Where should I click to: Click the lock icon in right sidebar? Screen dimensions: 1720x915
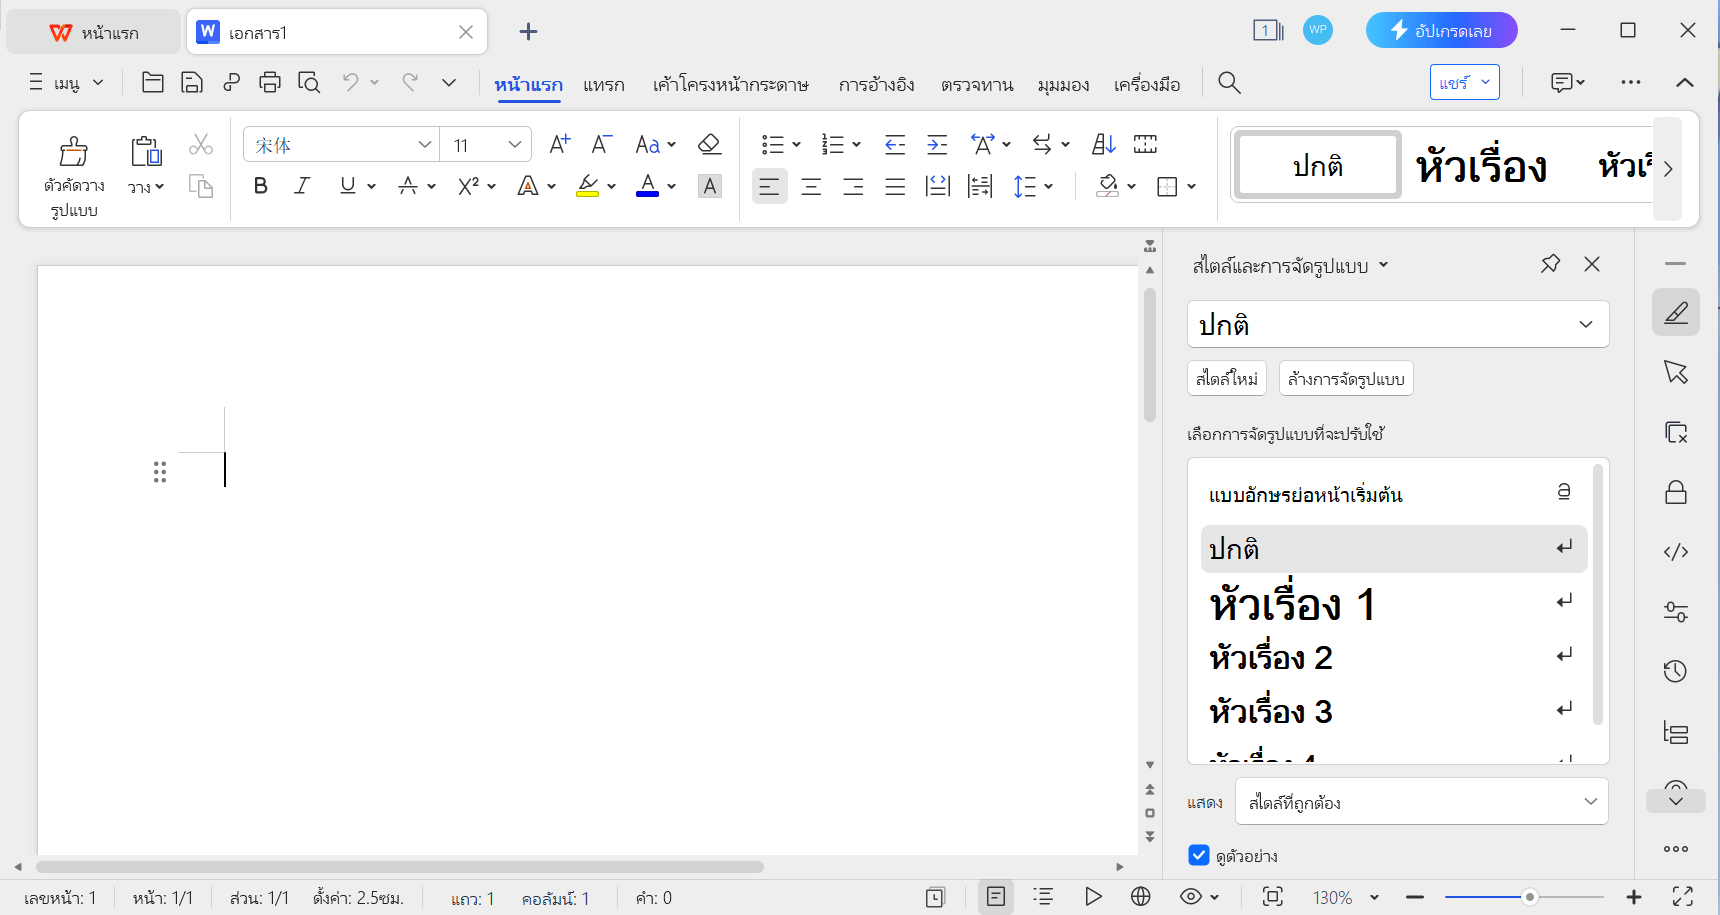click(x=1676, y=492)
